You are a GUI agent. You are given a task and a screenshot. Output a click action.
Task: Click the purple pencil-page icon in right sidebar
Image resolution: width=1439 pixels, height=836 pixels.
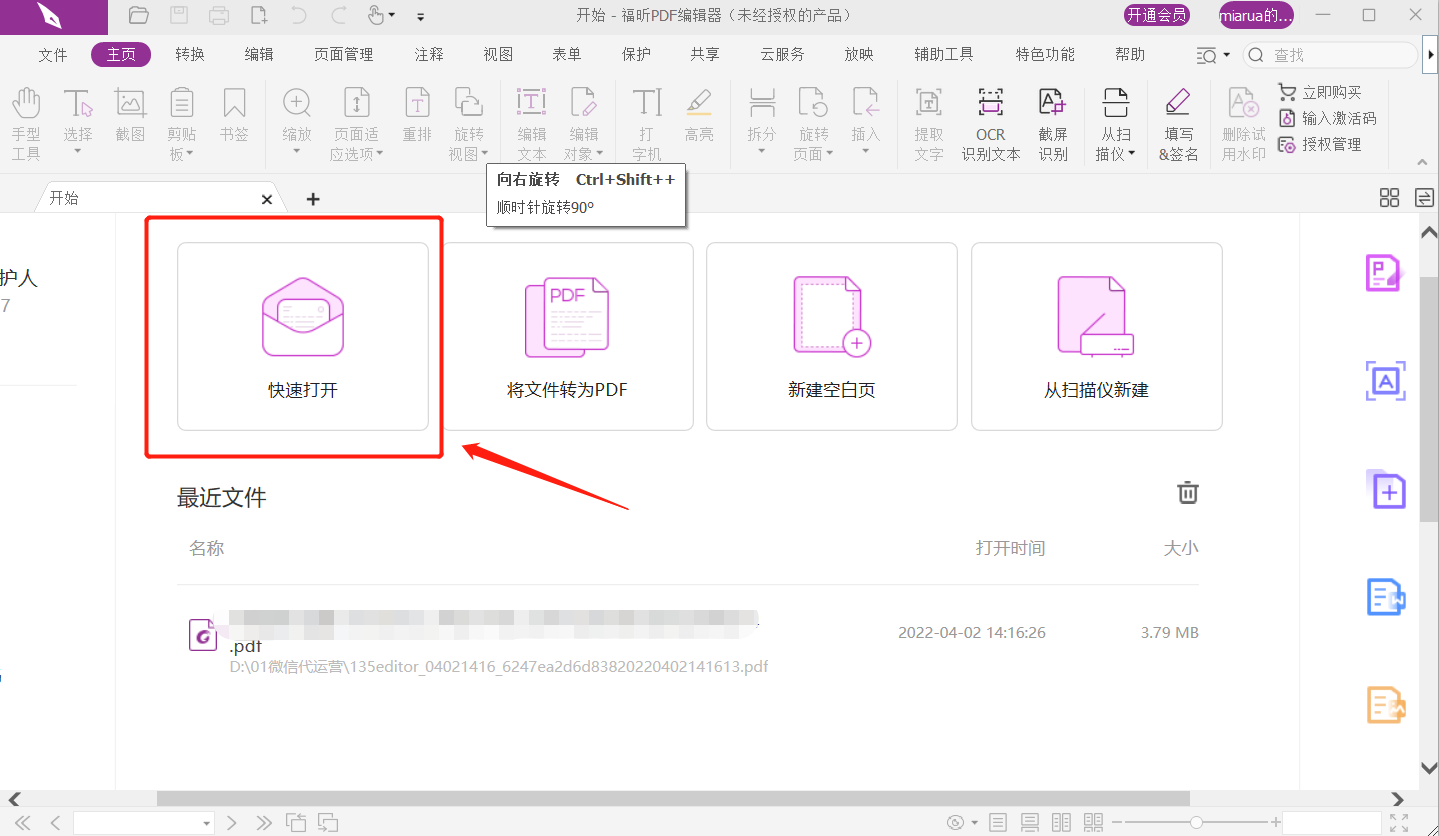tap(1386, 273)
